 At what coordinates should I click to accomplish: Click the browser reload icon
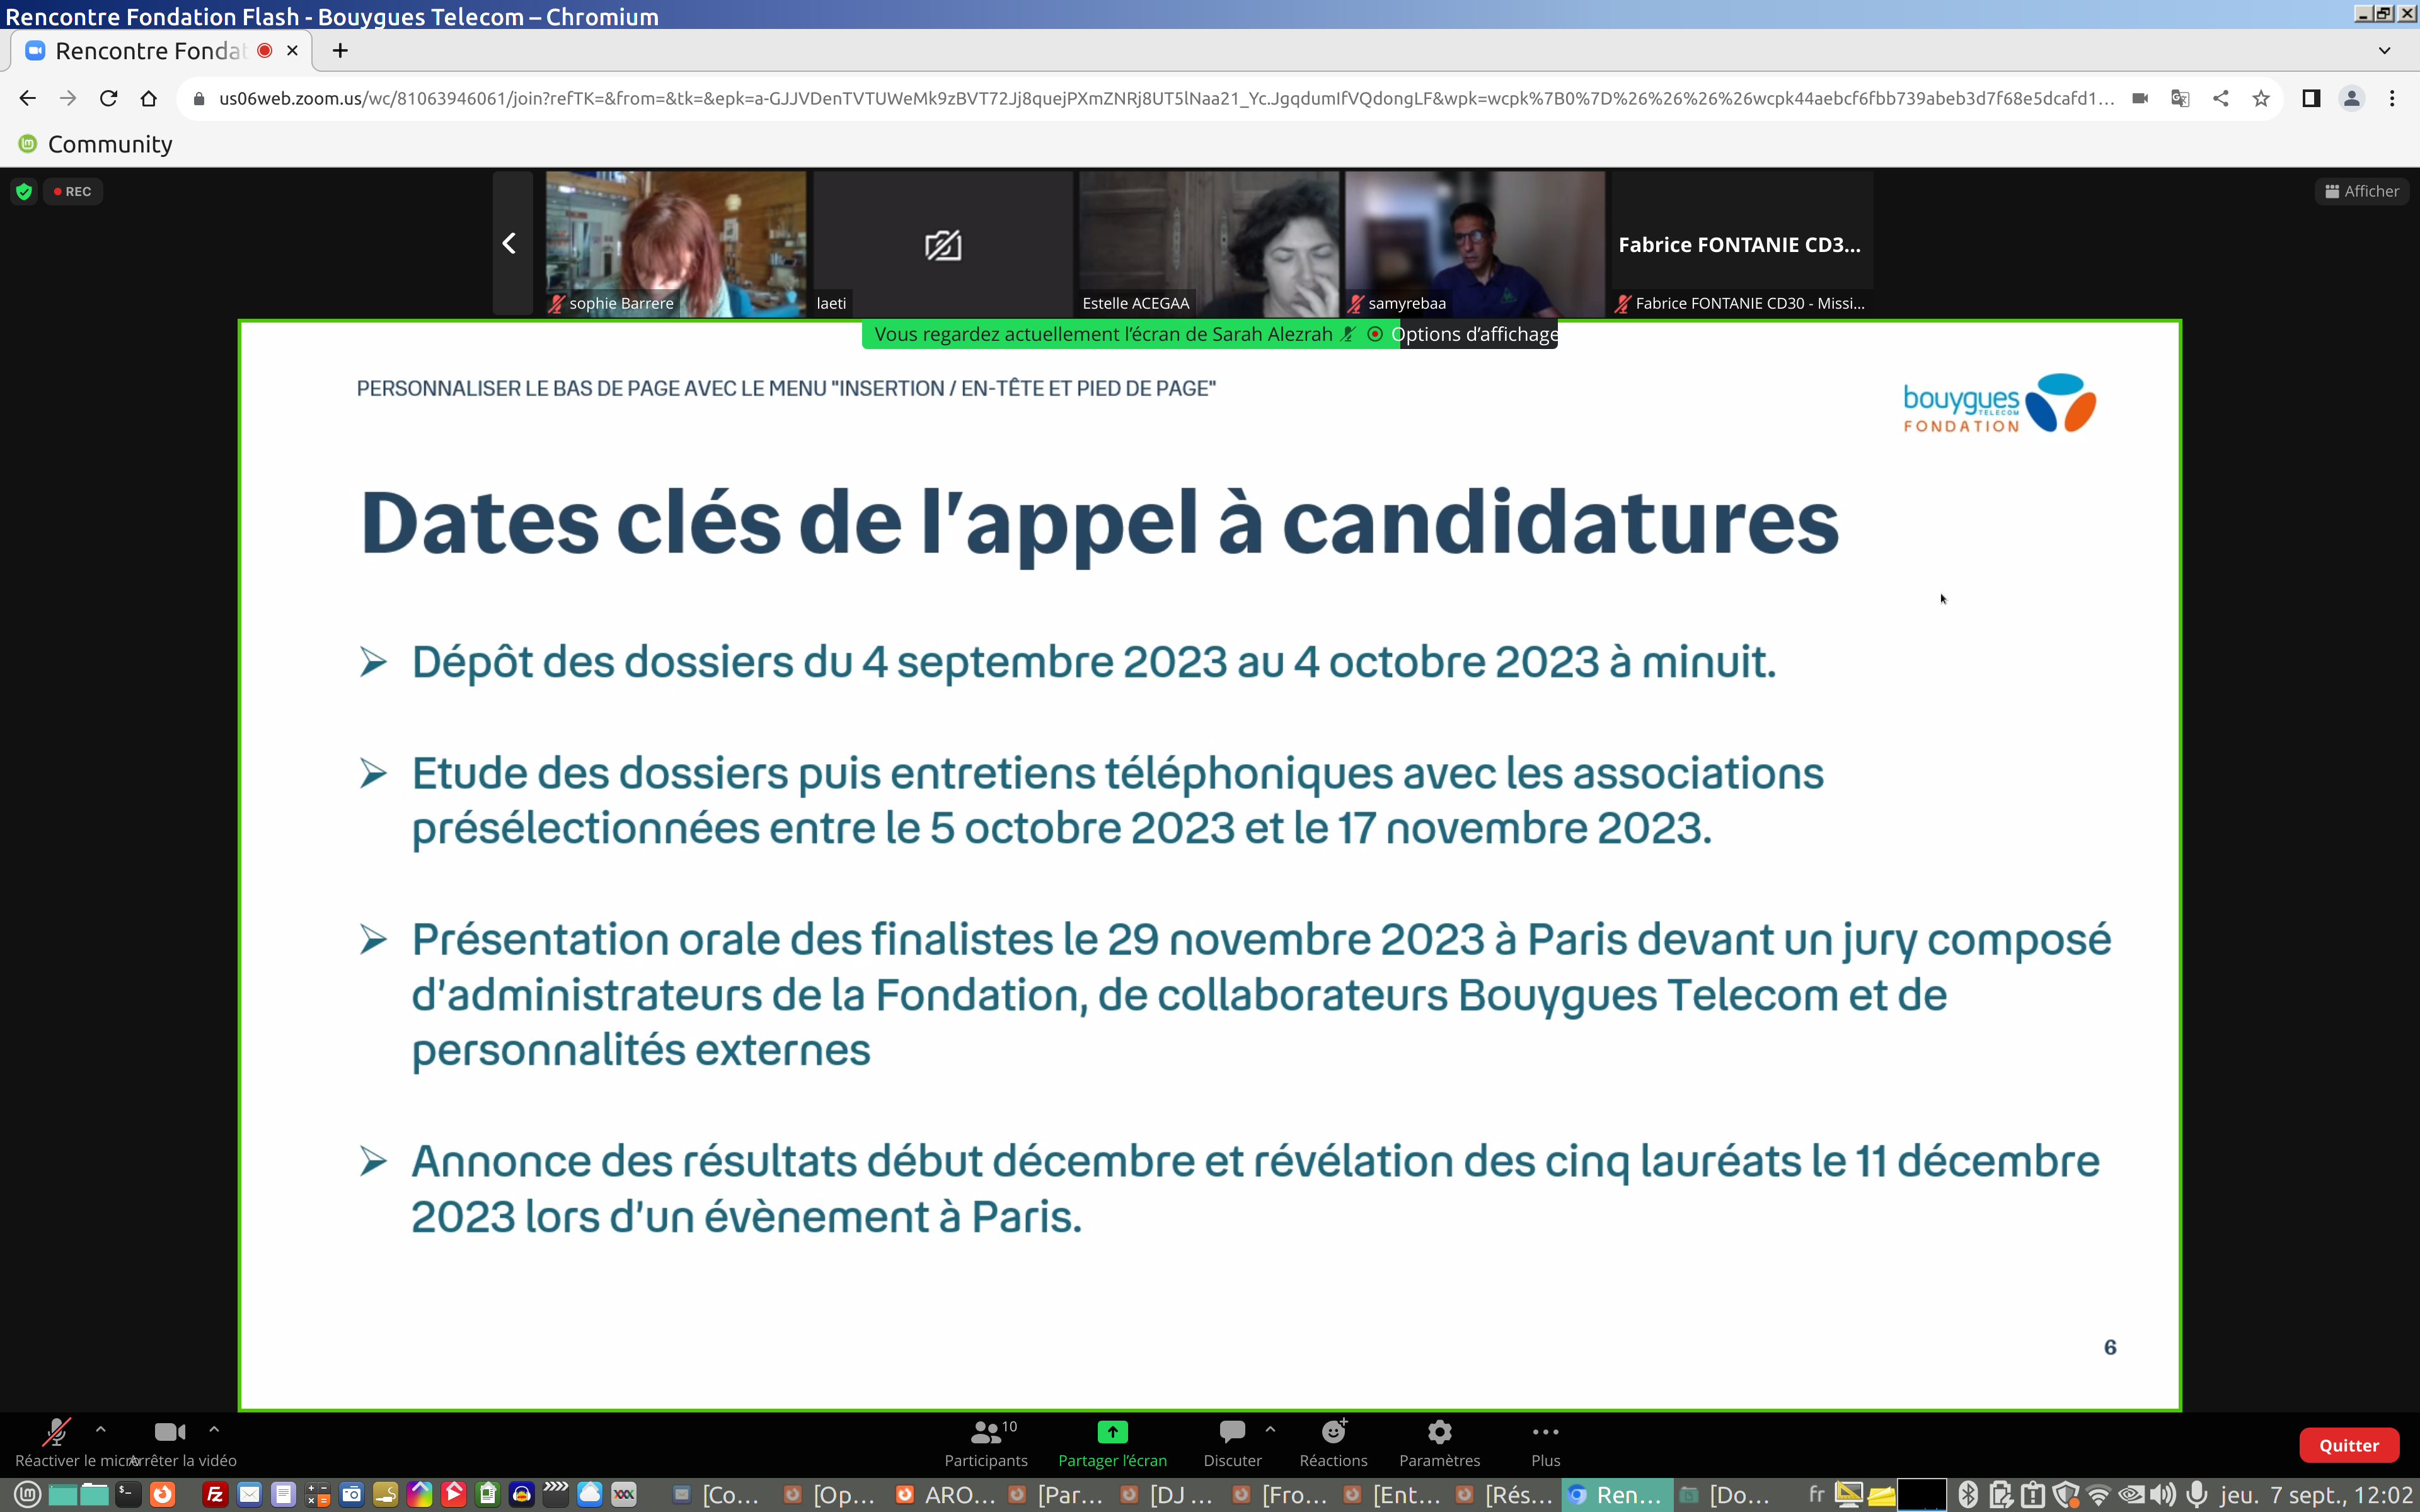(108, 98)
